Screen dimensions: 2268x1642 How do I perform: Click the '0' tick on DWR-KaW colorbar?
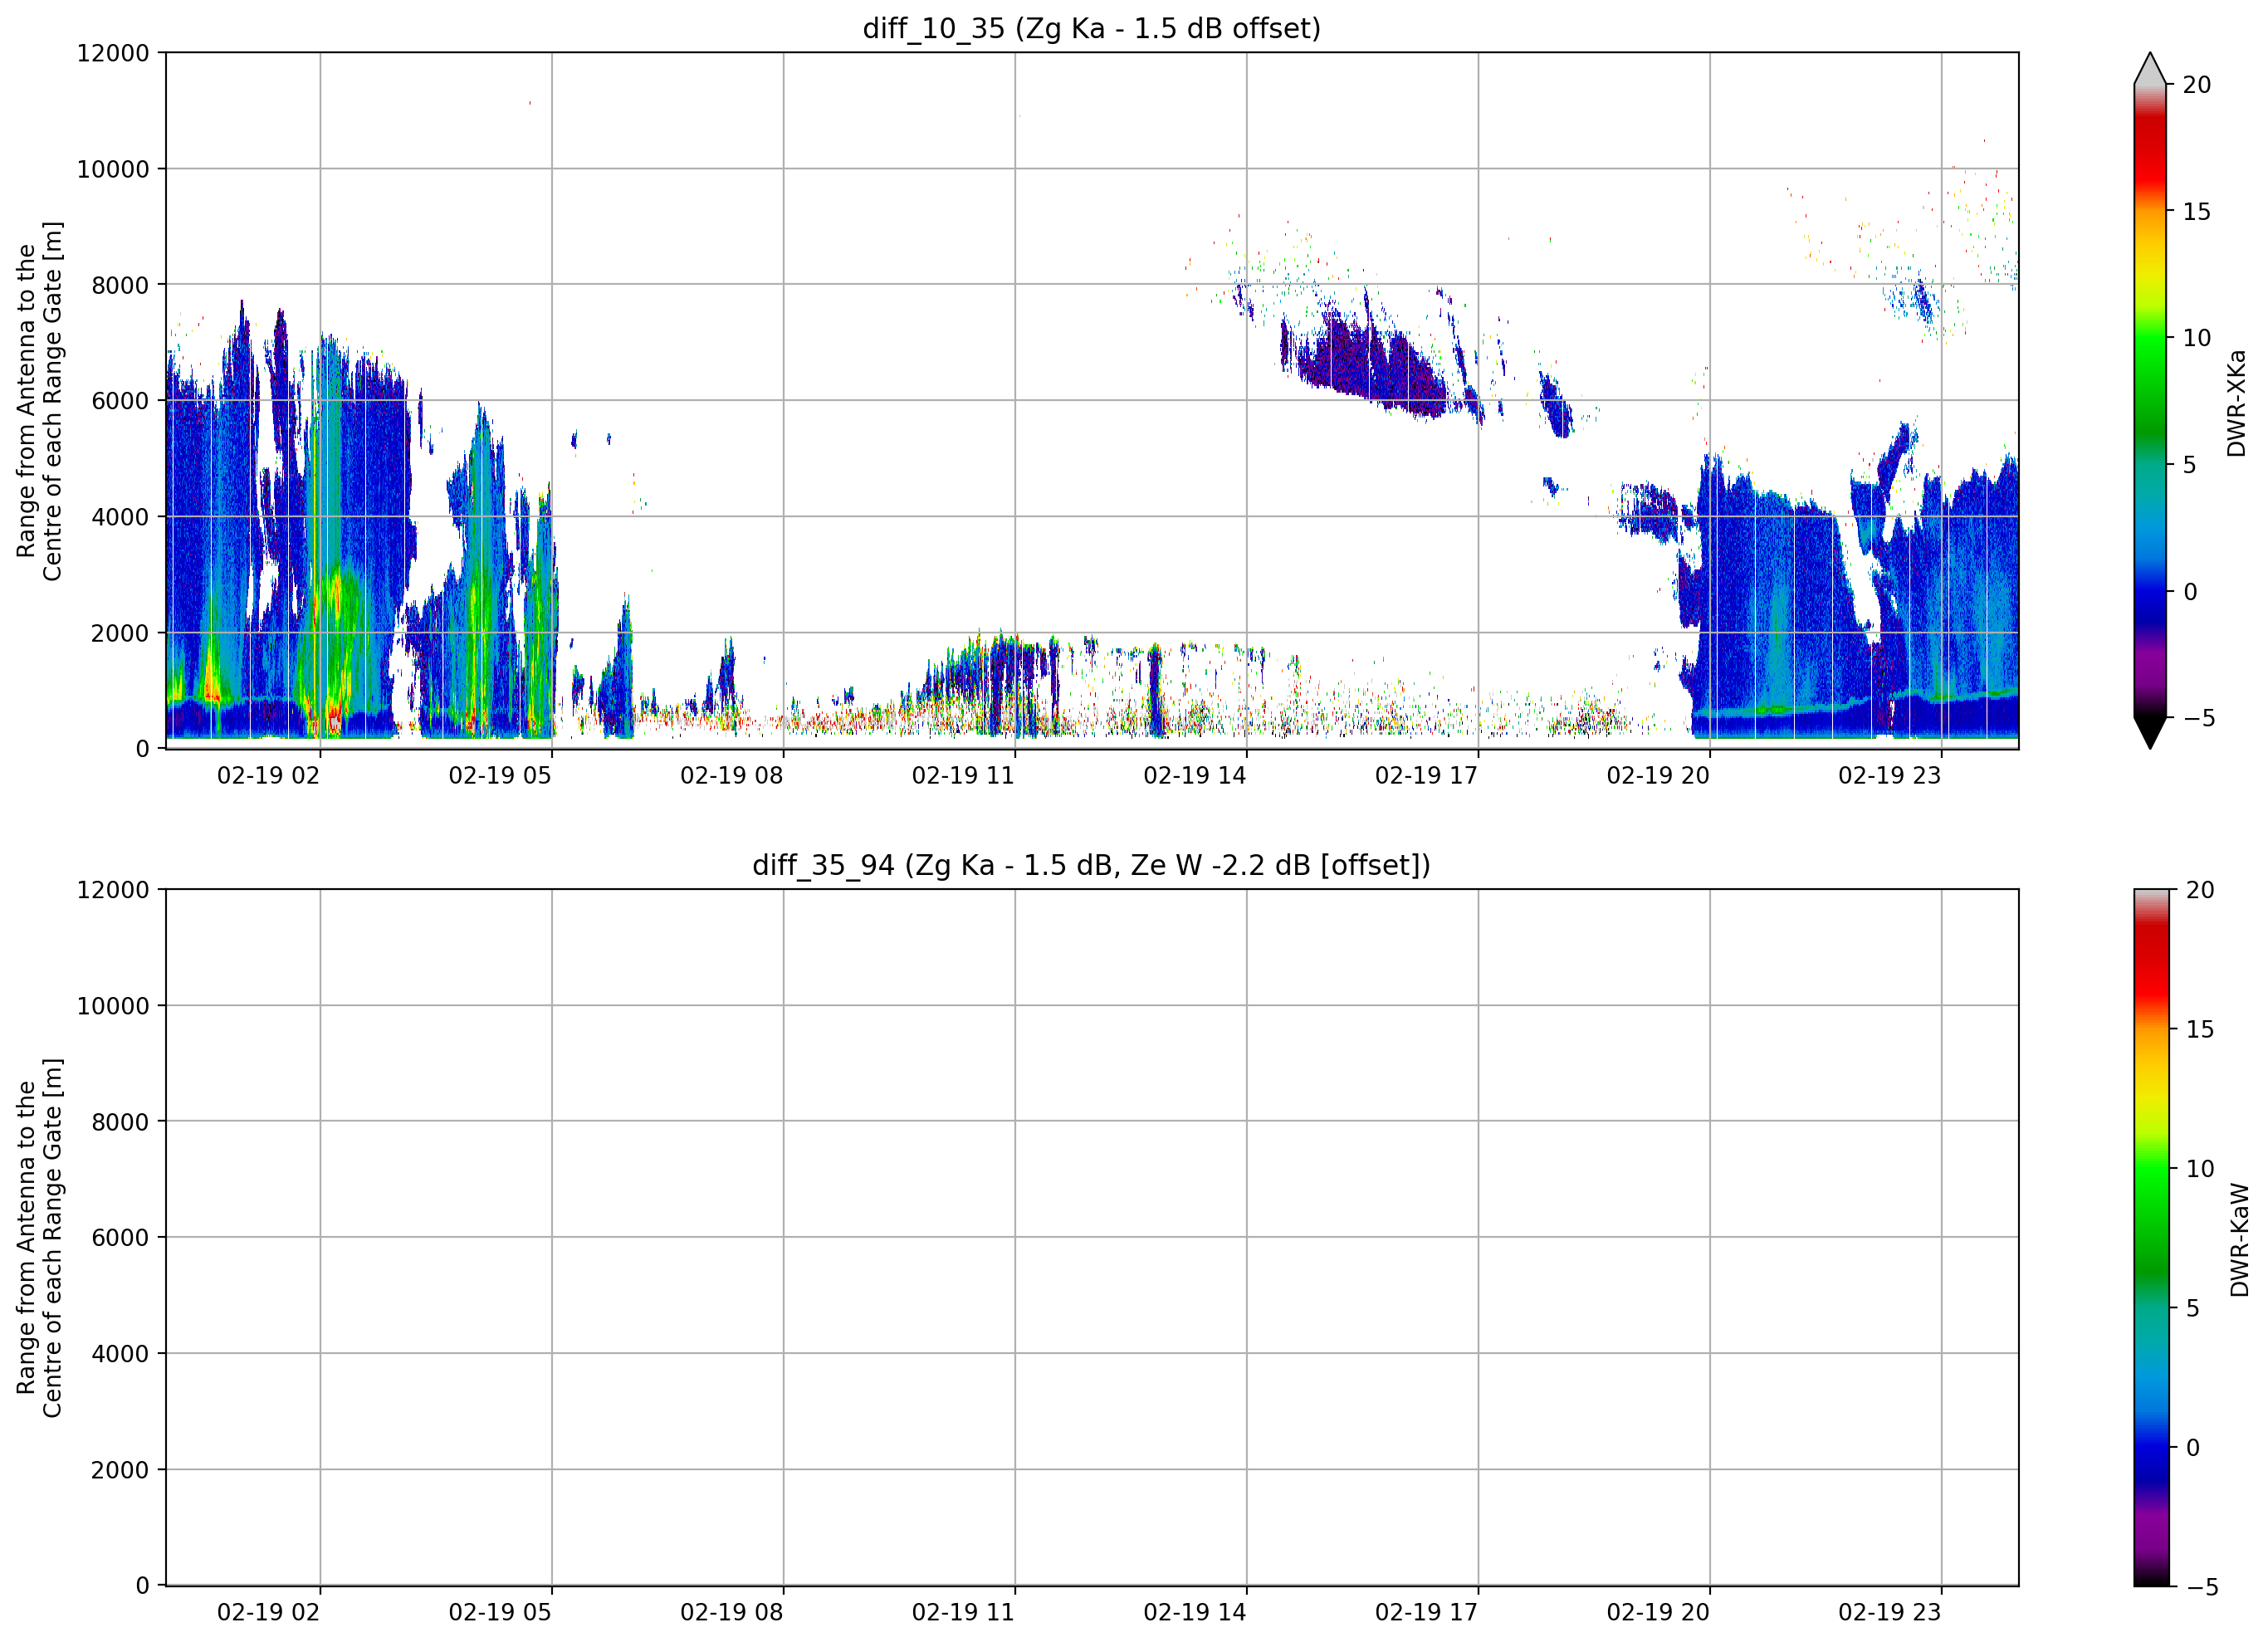click(x=2194, y=1447)
